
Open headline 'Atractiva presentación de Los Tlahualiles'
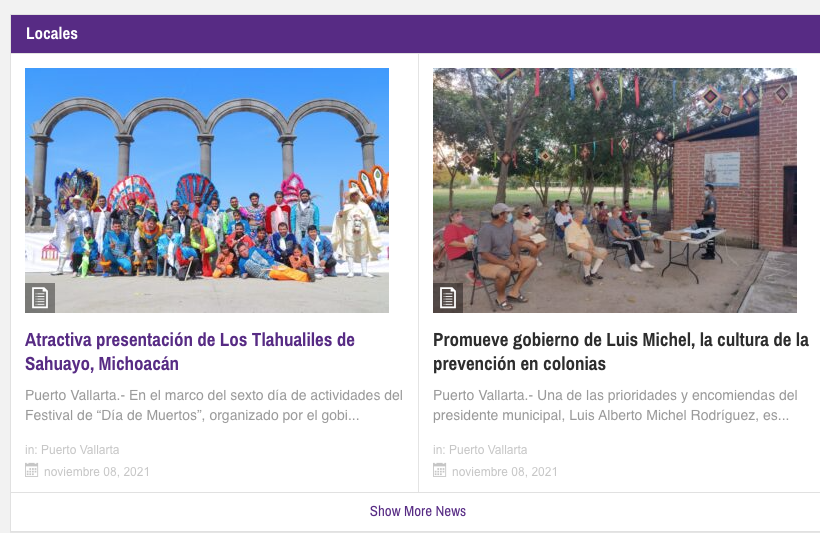pos(190,351)
